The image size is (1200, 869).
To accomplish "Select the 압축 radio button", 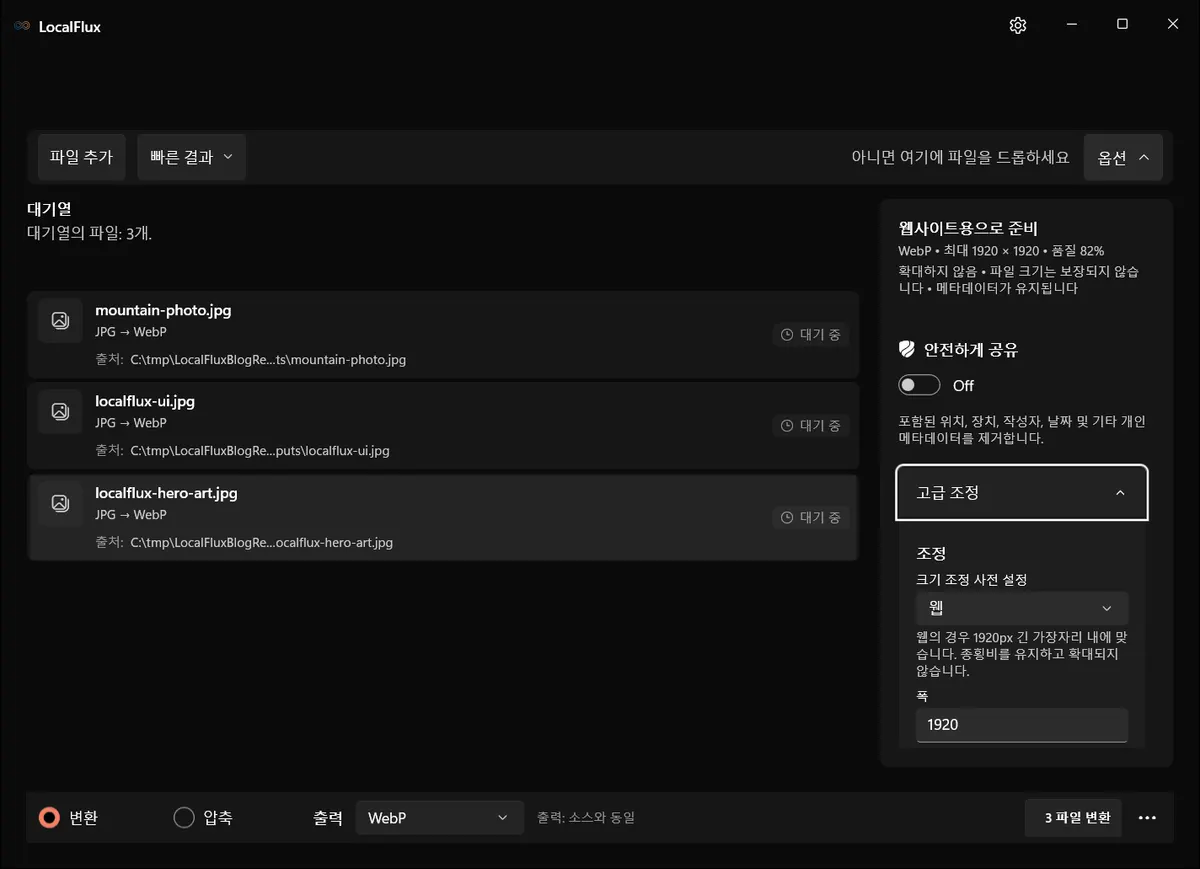I will [x=184, y=818].
